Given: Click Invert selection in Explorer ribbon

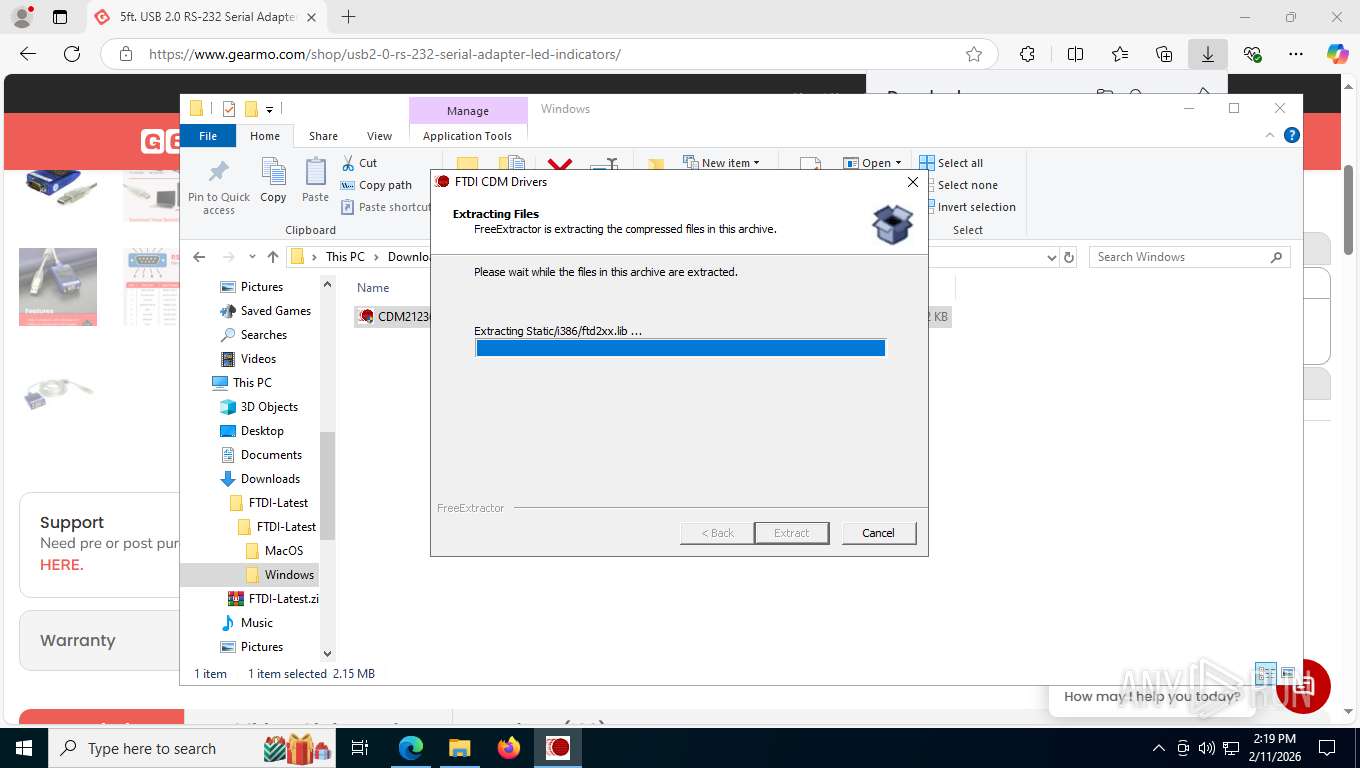Looking at the screenshot, I should tap(967, 207).
